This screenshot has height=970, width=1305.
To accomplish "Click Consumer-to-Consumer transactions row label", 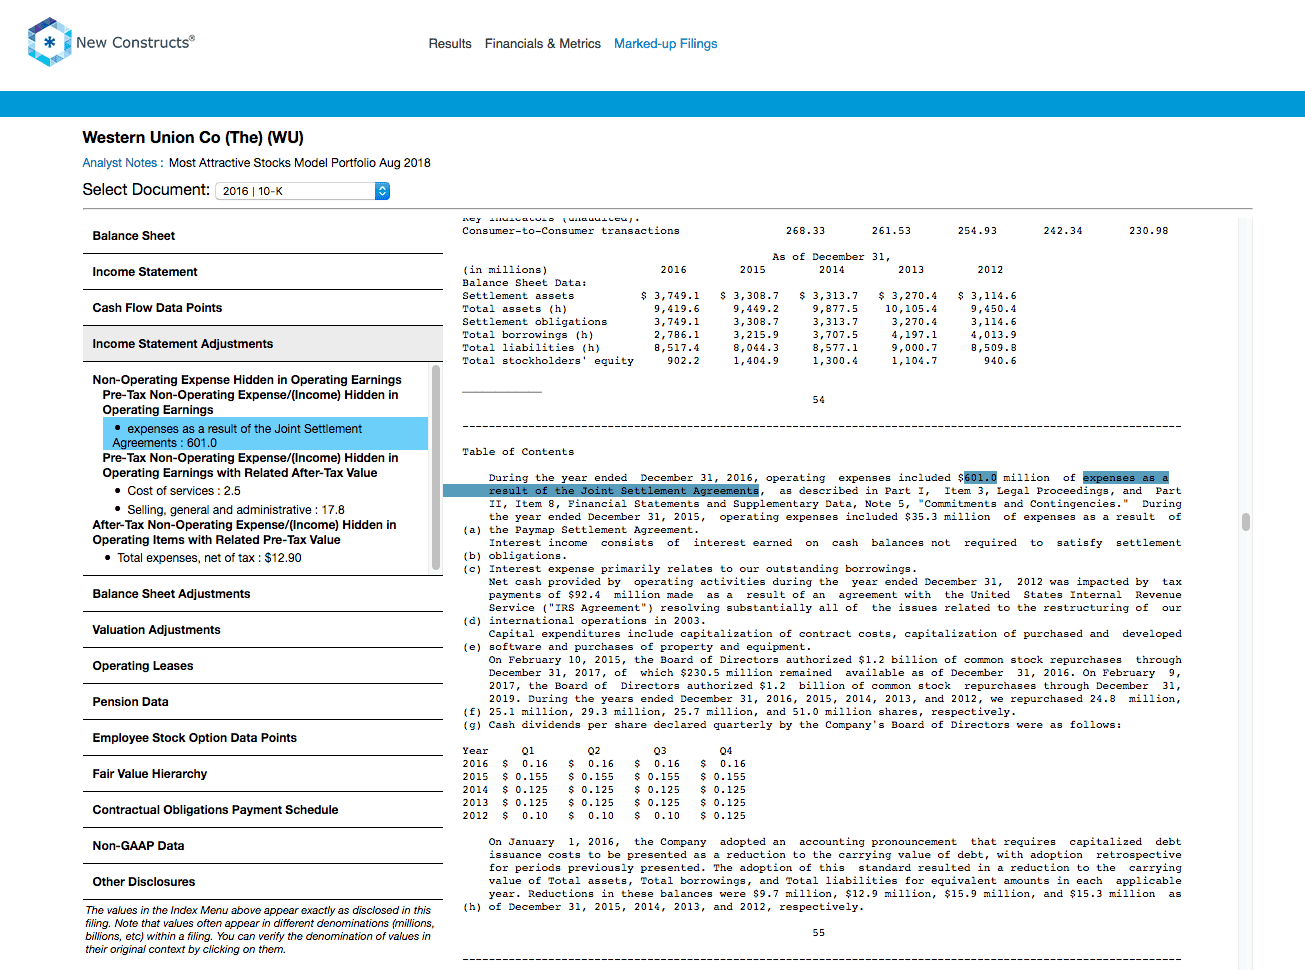I will pos(571,231).
